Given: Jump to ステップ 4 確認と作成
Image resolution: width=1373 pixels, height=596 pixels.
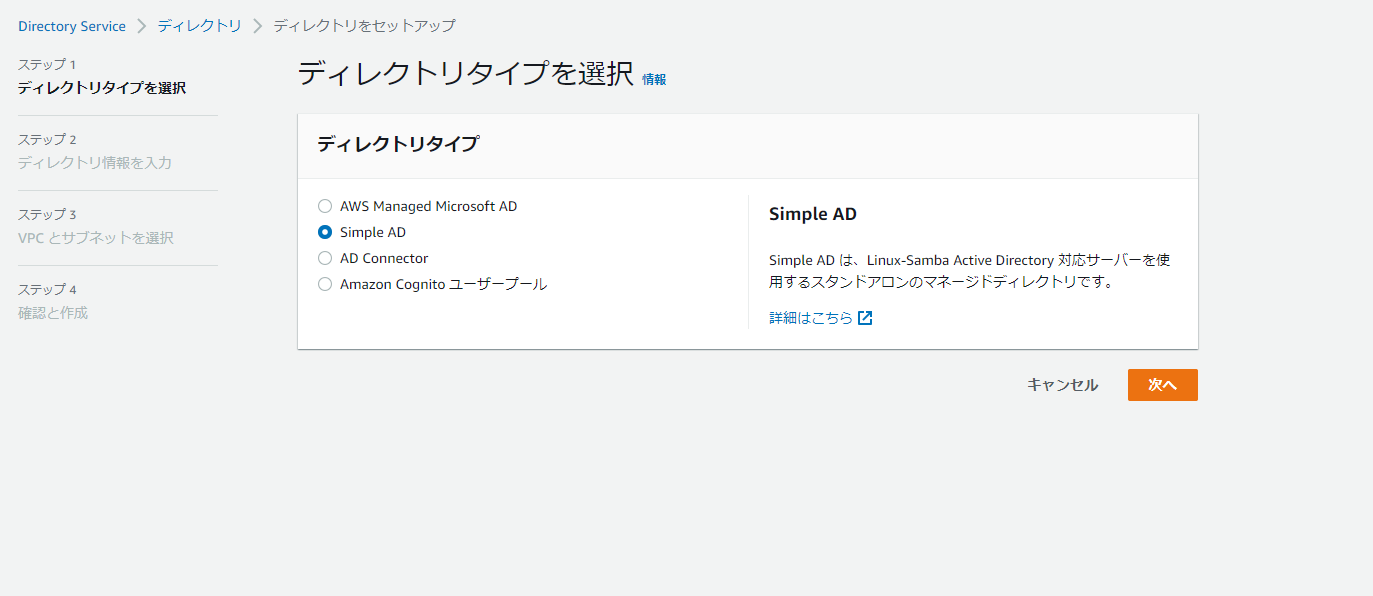Looking at the screenshot, I should 53,313.
